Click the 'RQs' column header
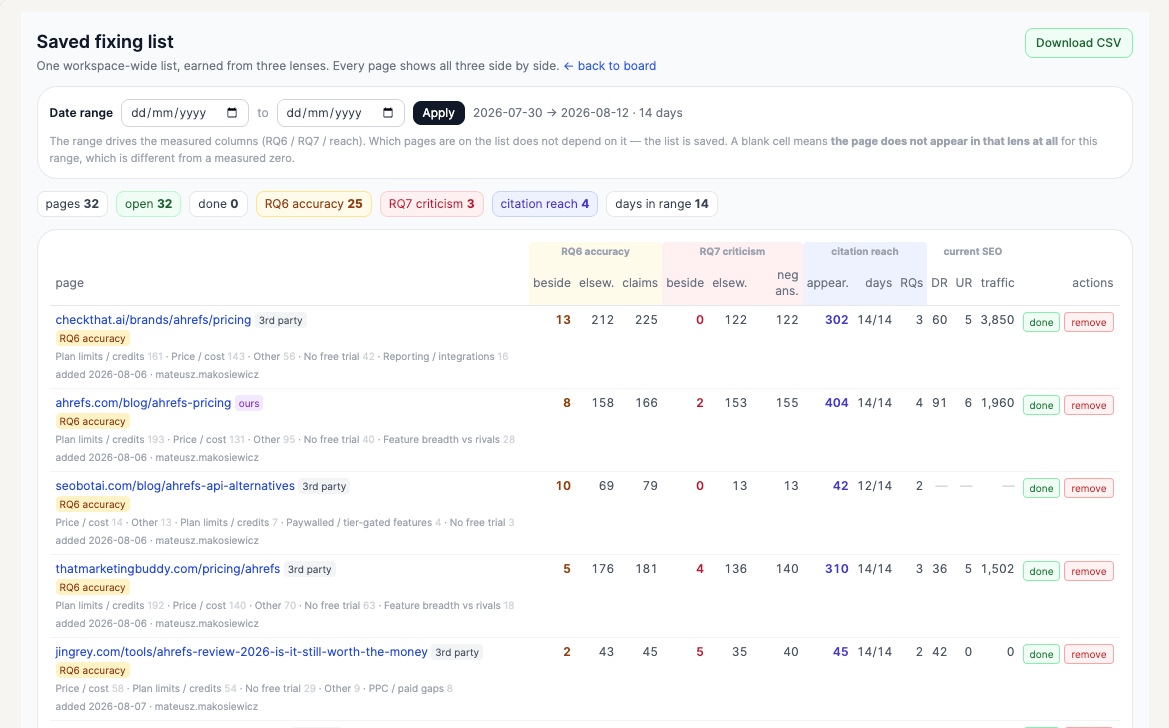Viewport: 1169px width, 728px height. point(911,283)
